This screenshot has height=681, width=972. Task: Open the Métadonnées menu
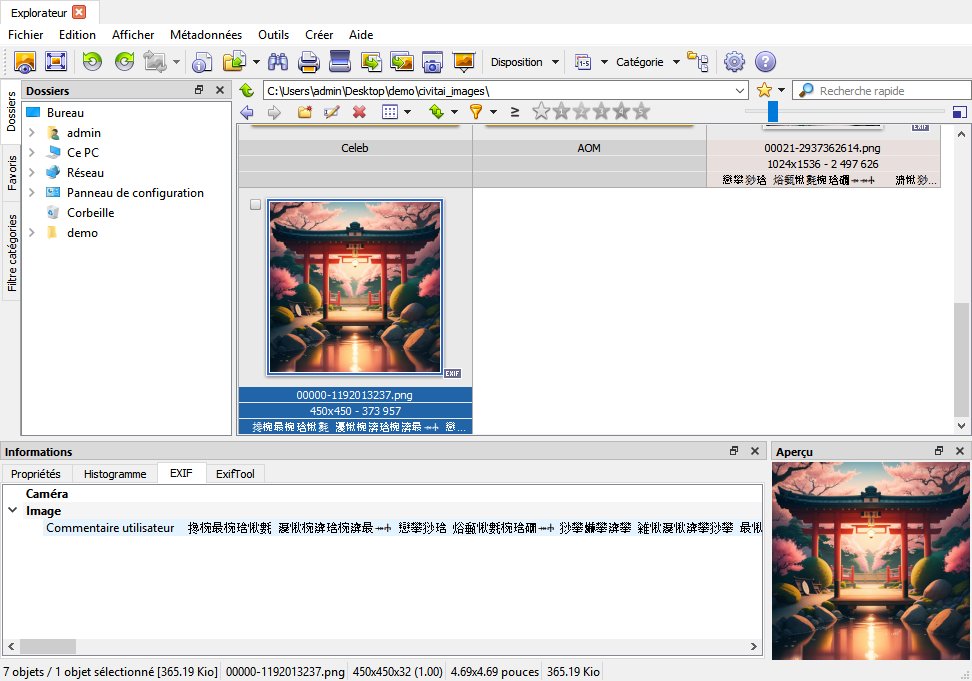206,35
